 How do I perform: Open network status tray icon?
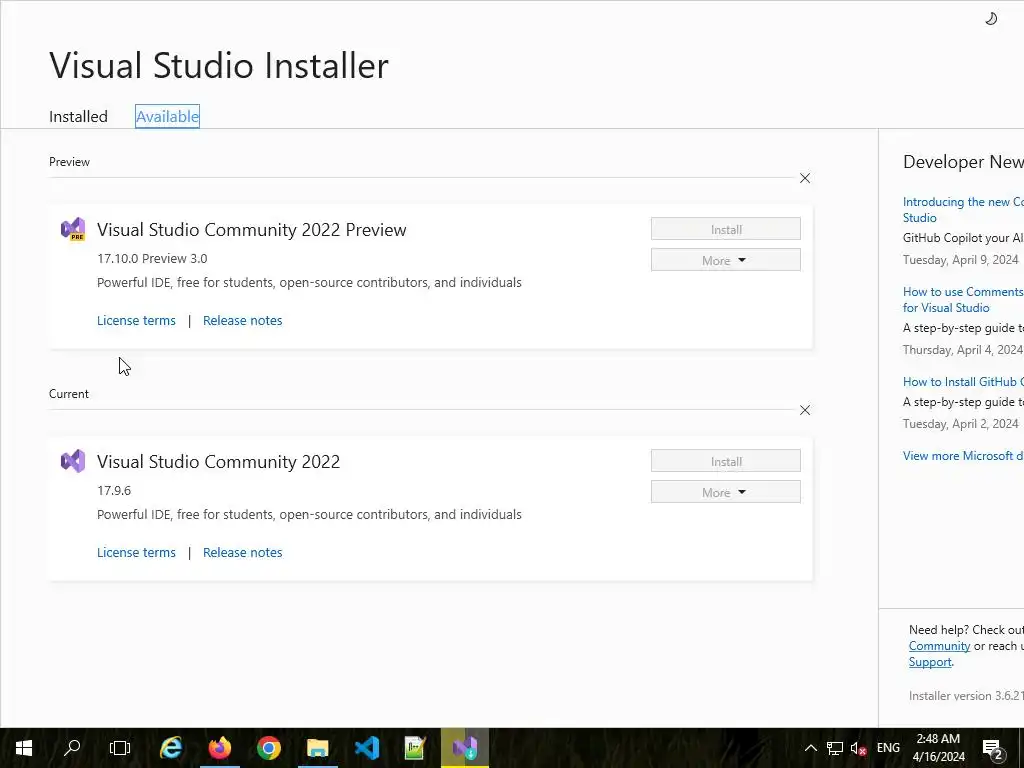pyautogui.click(x=835, y=748)
